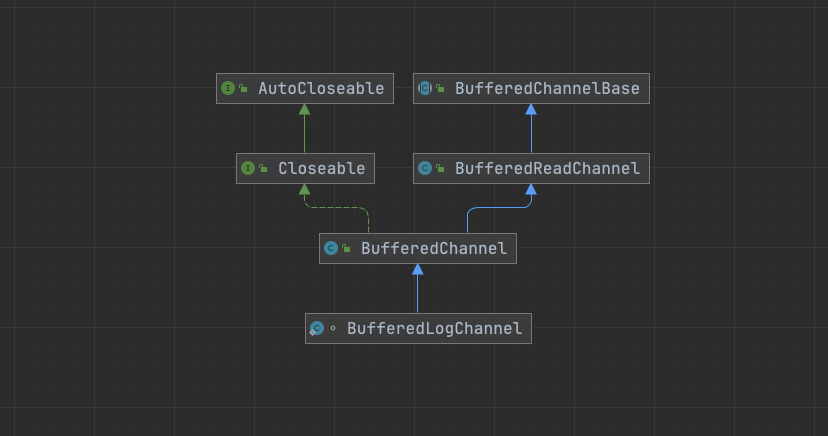This screenshot has width=828, height=436.
Task: Click the class icon on BufferedReadChannel
Action: pos(425,168)
